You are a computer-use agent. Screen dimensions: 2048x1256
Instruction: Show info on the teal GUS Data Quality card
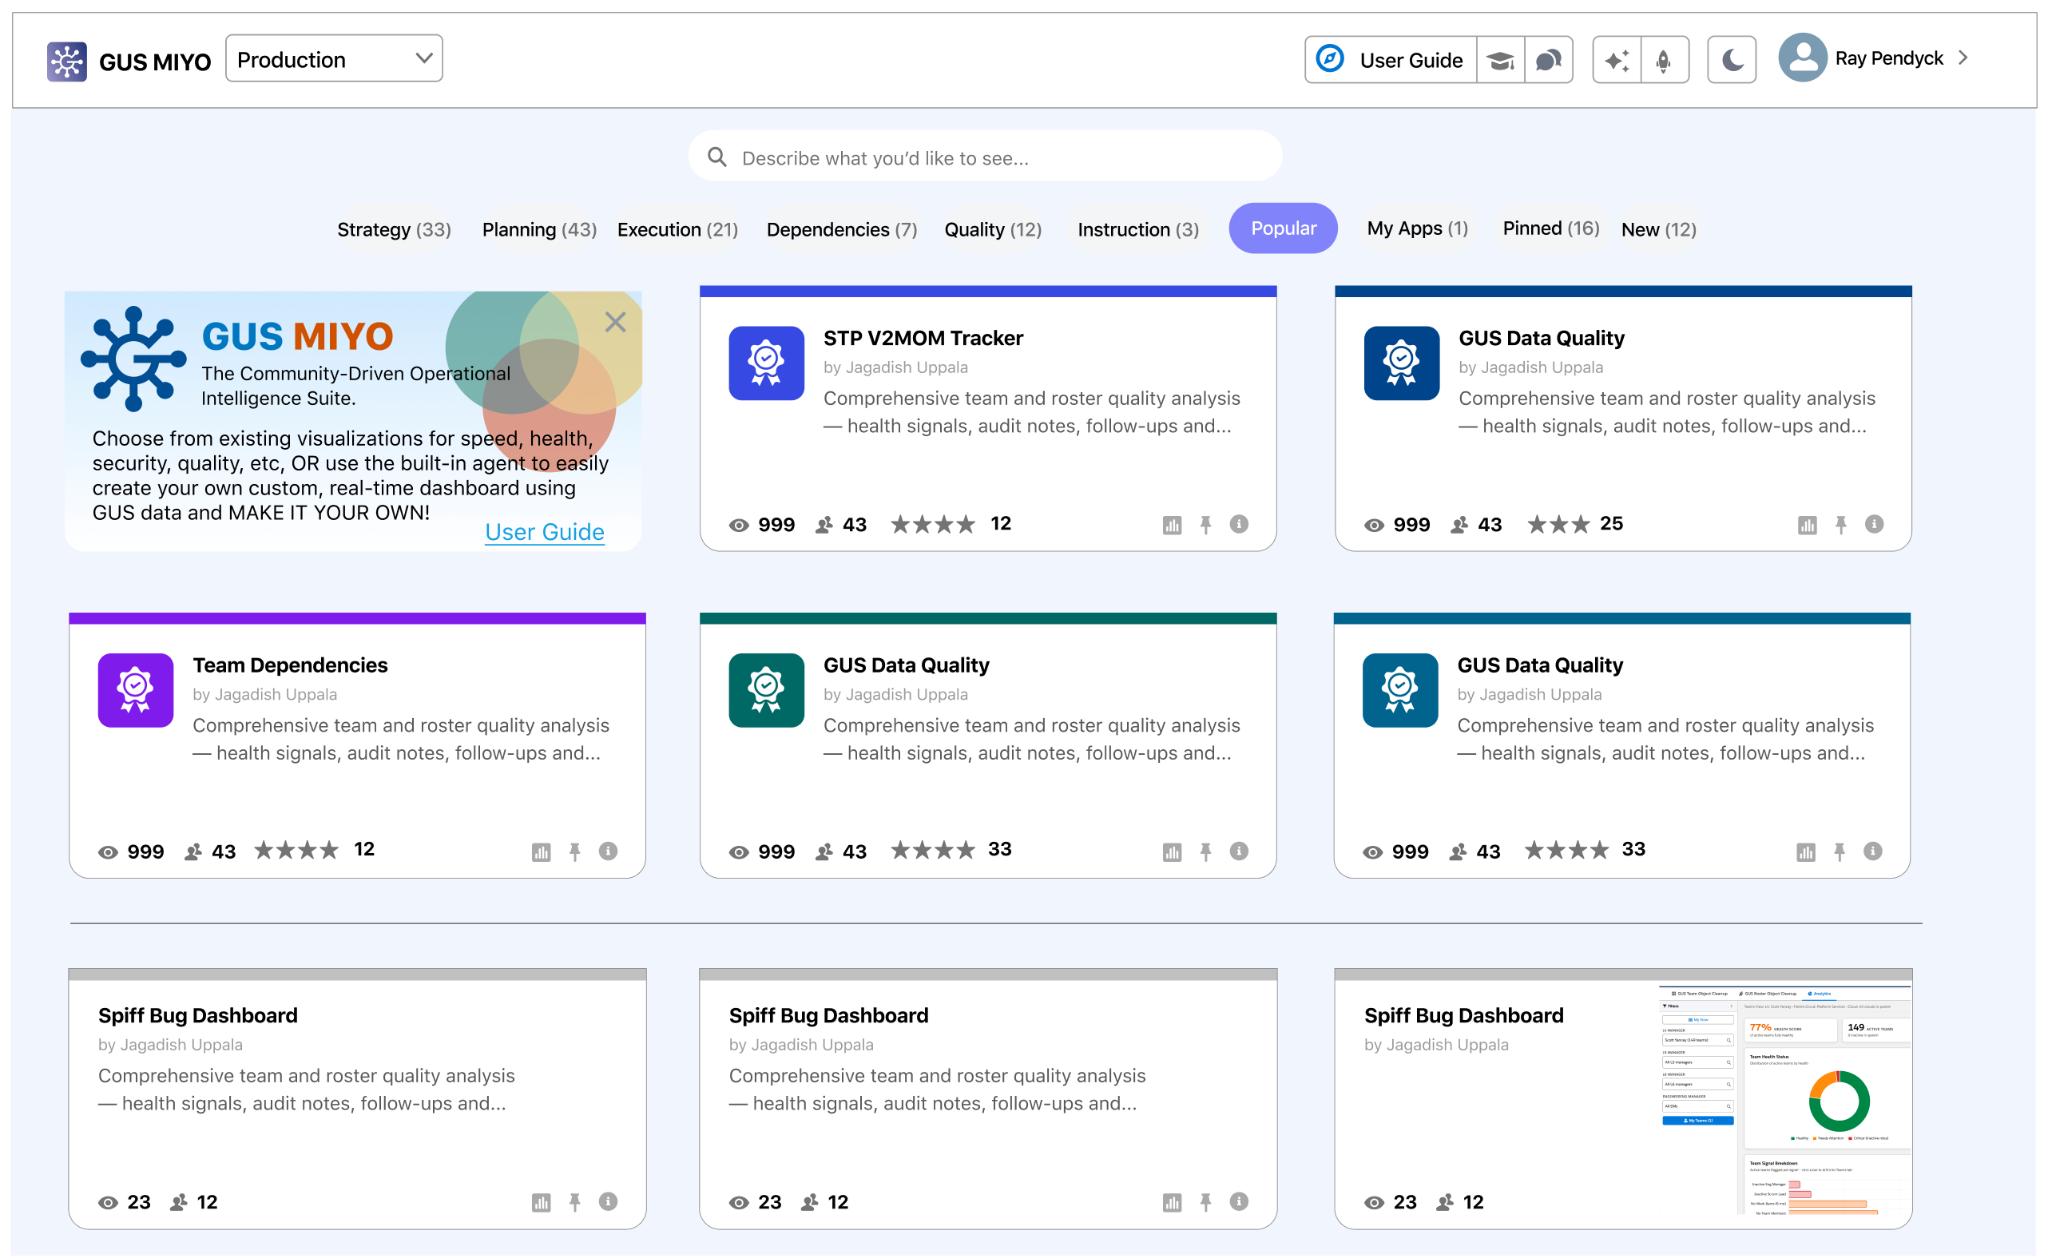pos(1239,851)
